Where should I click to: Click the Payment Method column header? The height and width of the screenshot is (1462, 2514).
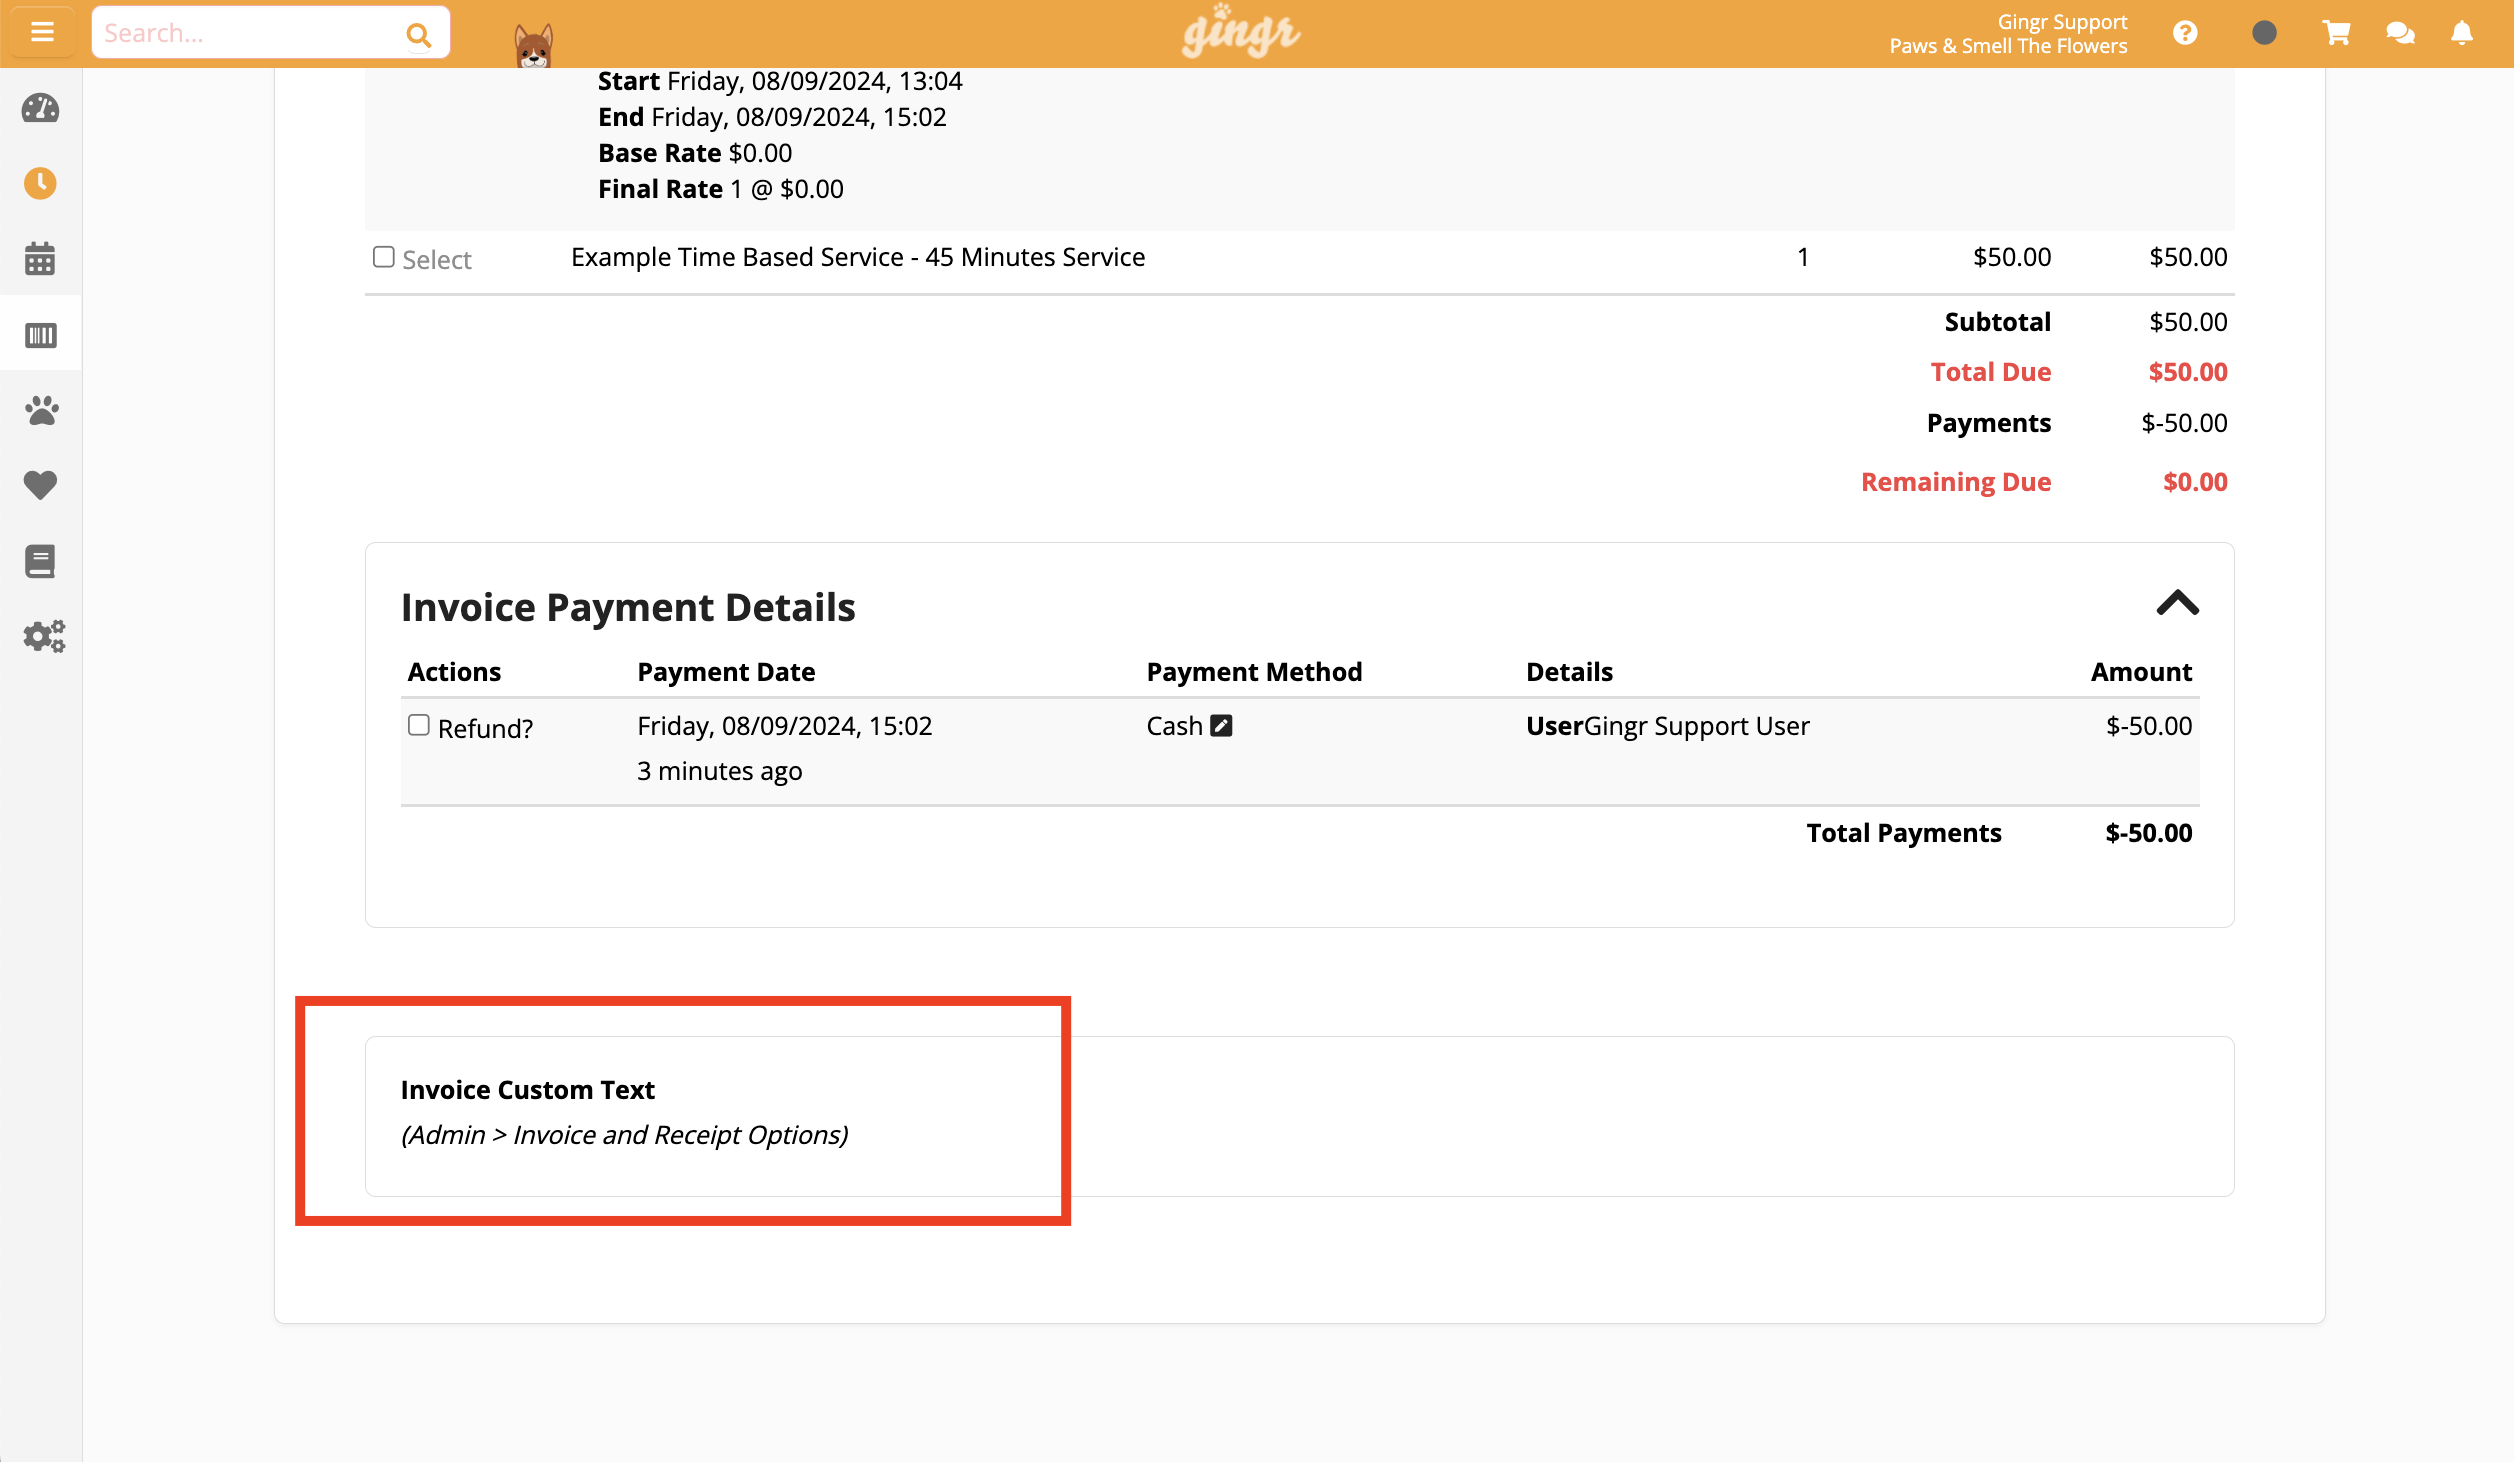pos(1254,672)
